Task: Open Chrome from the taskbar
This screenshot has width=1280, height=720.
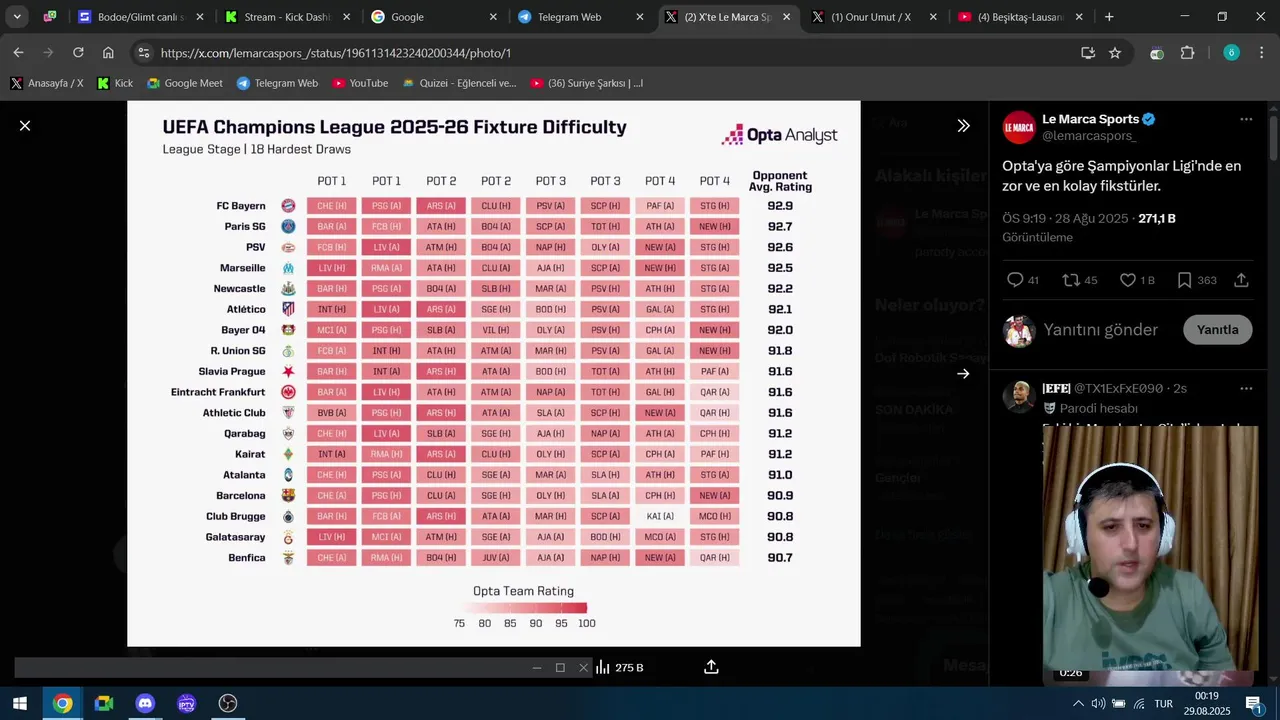Action: coord(62,703)
